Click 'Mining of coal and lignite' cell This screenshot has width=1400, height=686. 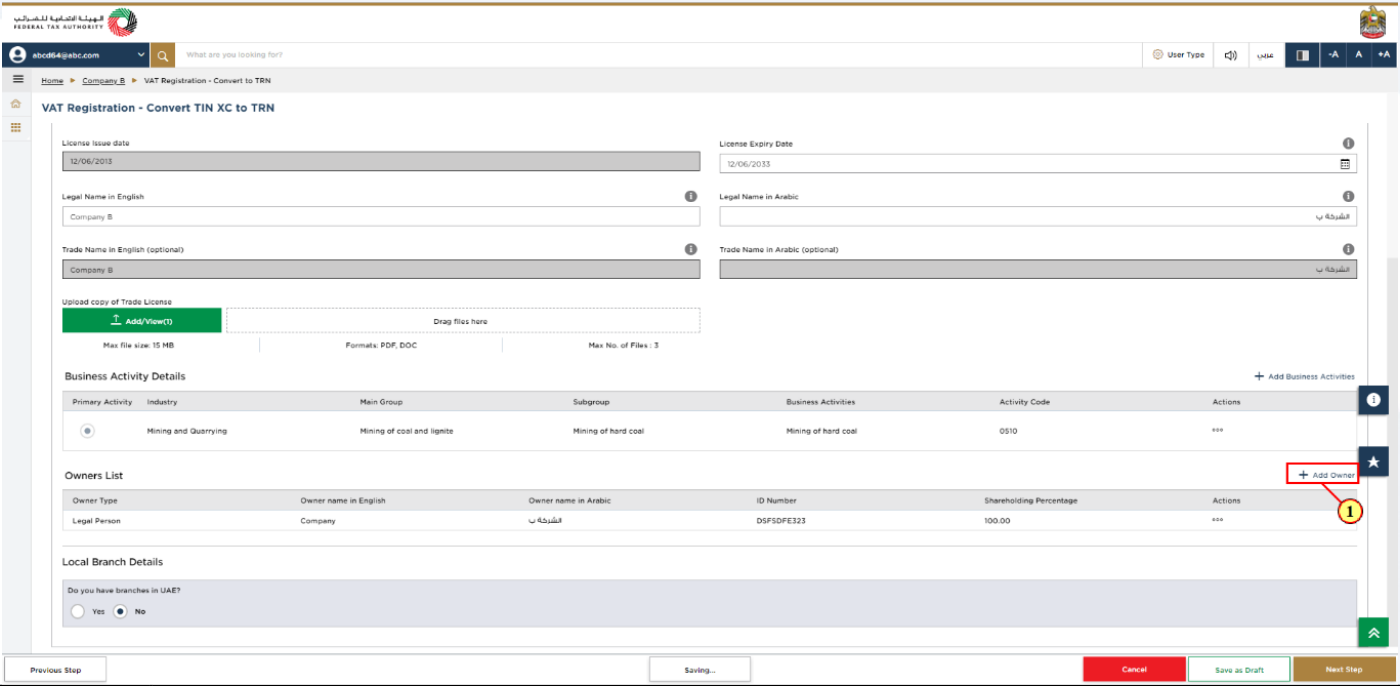click(406, 431)
